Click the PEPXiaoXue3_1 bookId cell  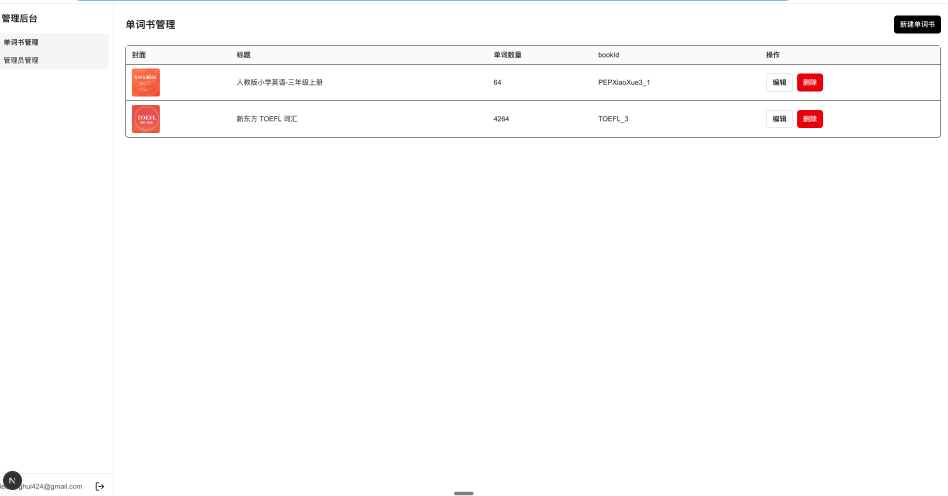pos(624,82)
